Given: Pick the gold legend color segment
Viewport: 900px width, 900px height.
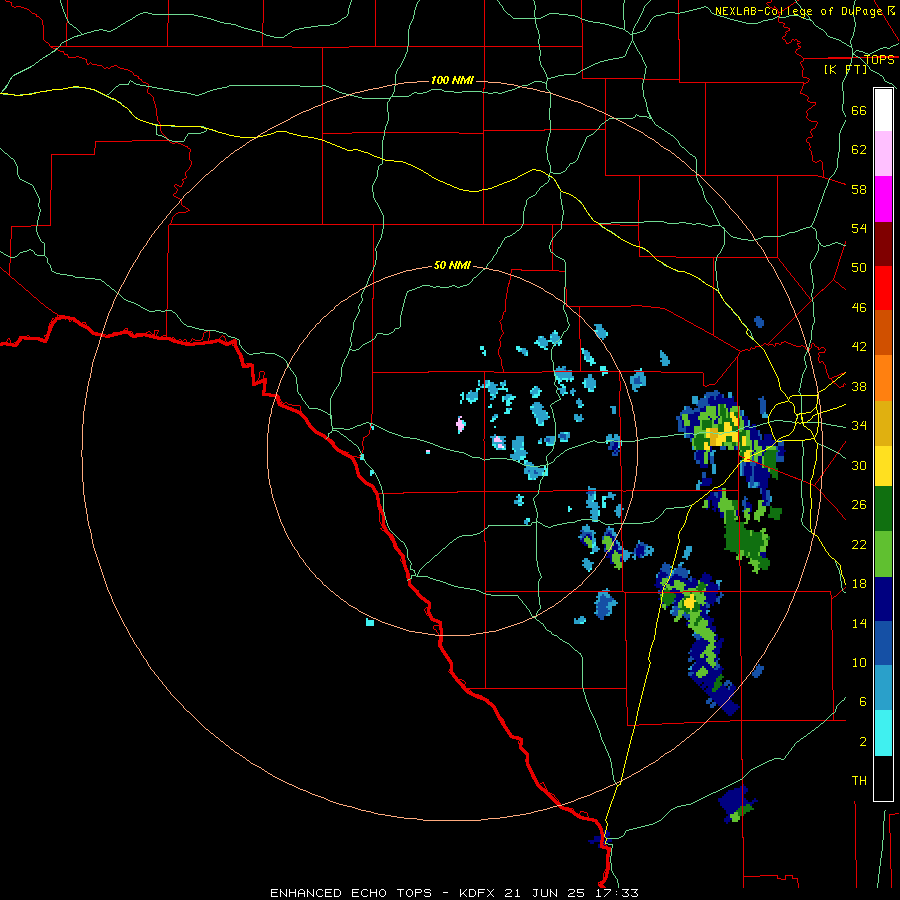Looking at the screenshot, I should [883, 422].
